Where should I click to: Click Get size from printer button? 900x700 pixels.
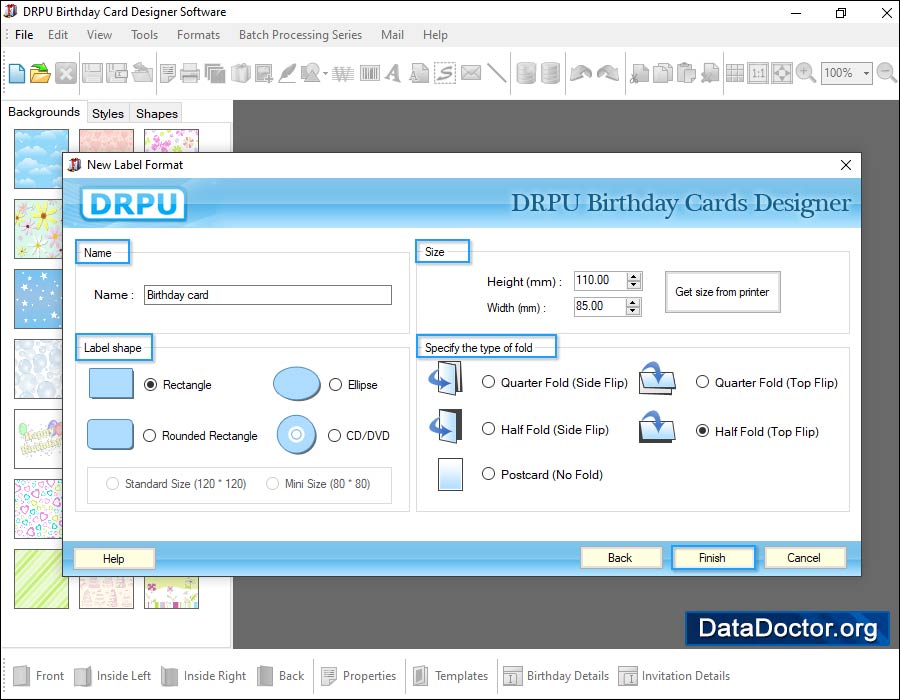point(723,292)
